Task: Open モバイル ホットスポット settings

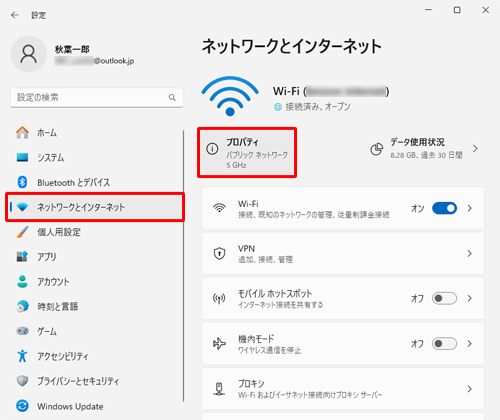Action: 343,298
